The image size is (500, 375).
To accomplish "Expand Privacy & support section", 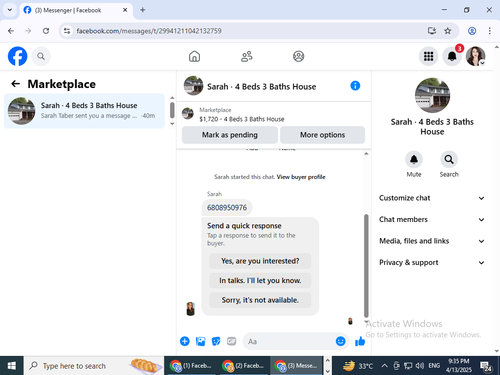I will tap(432, 262).
